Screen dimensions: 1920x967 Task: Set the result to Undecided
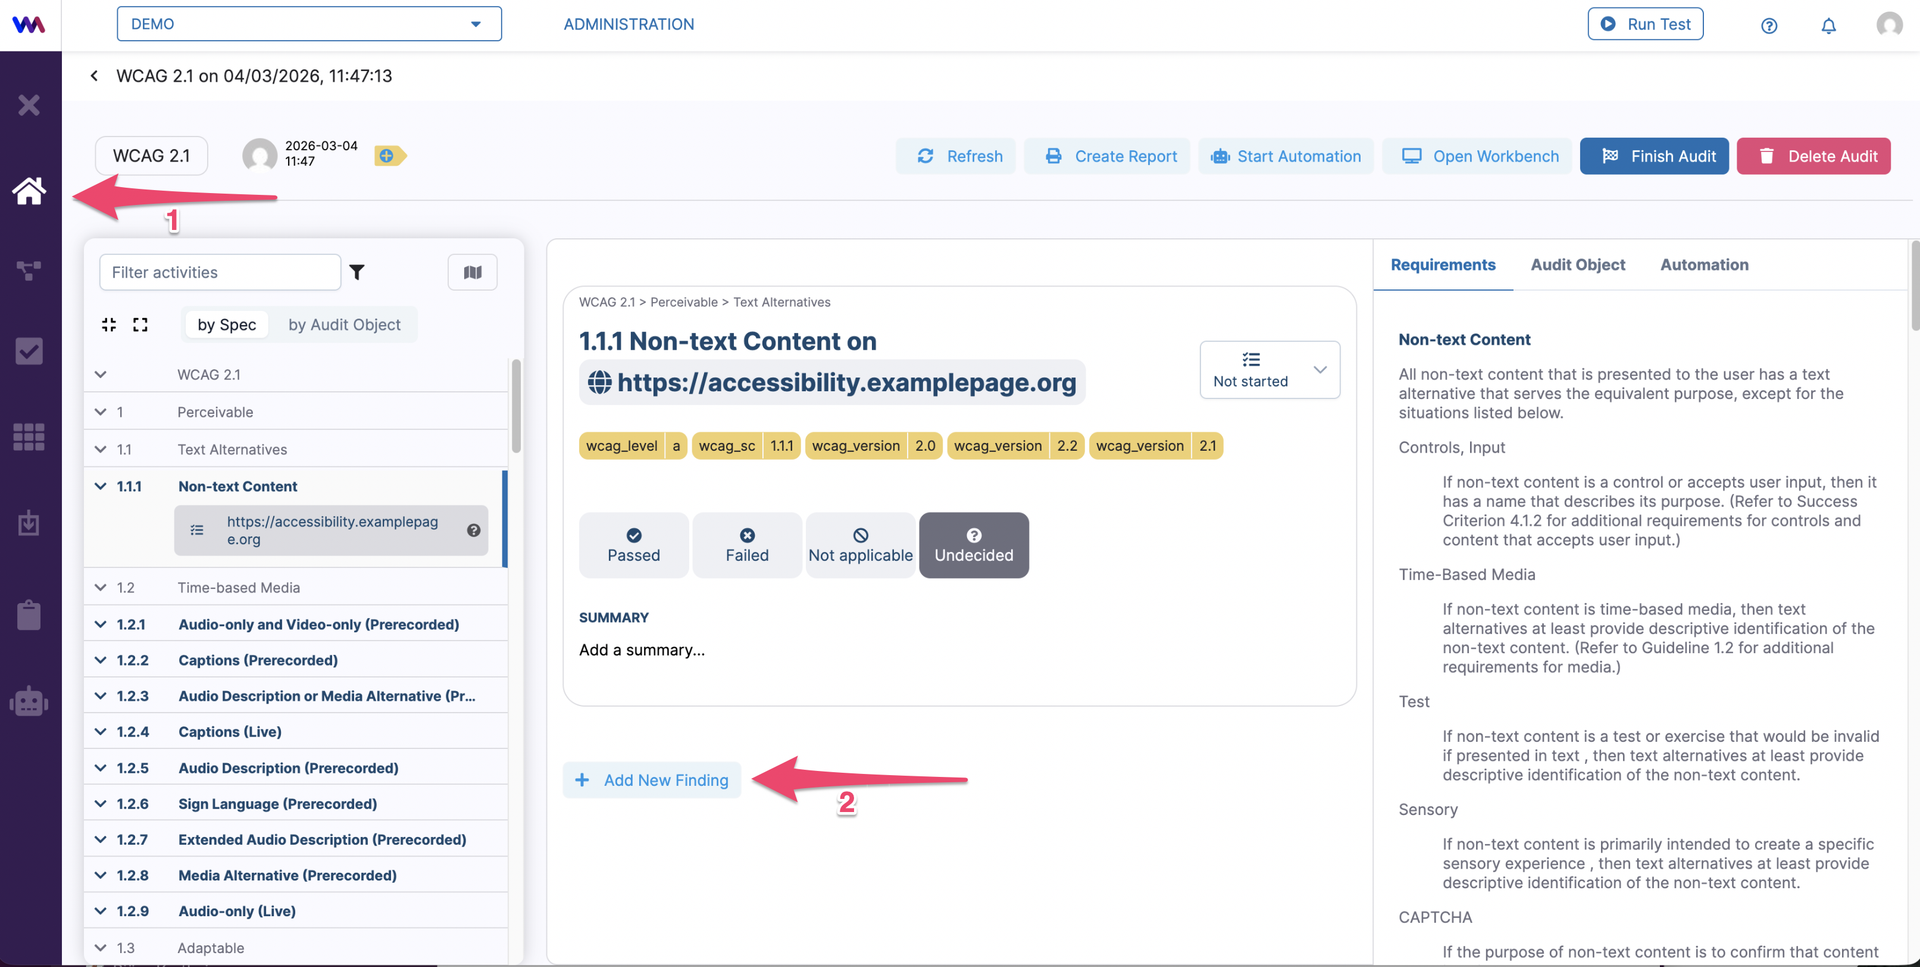[974, 545]
